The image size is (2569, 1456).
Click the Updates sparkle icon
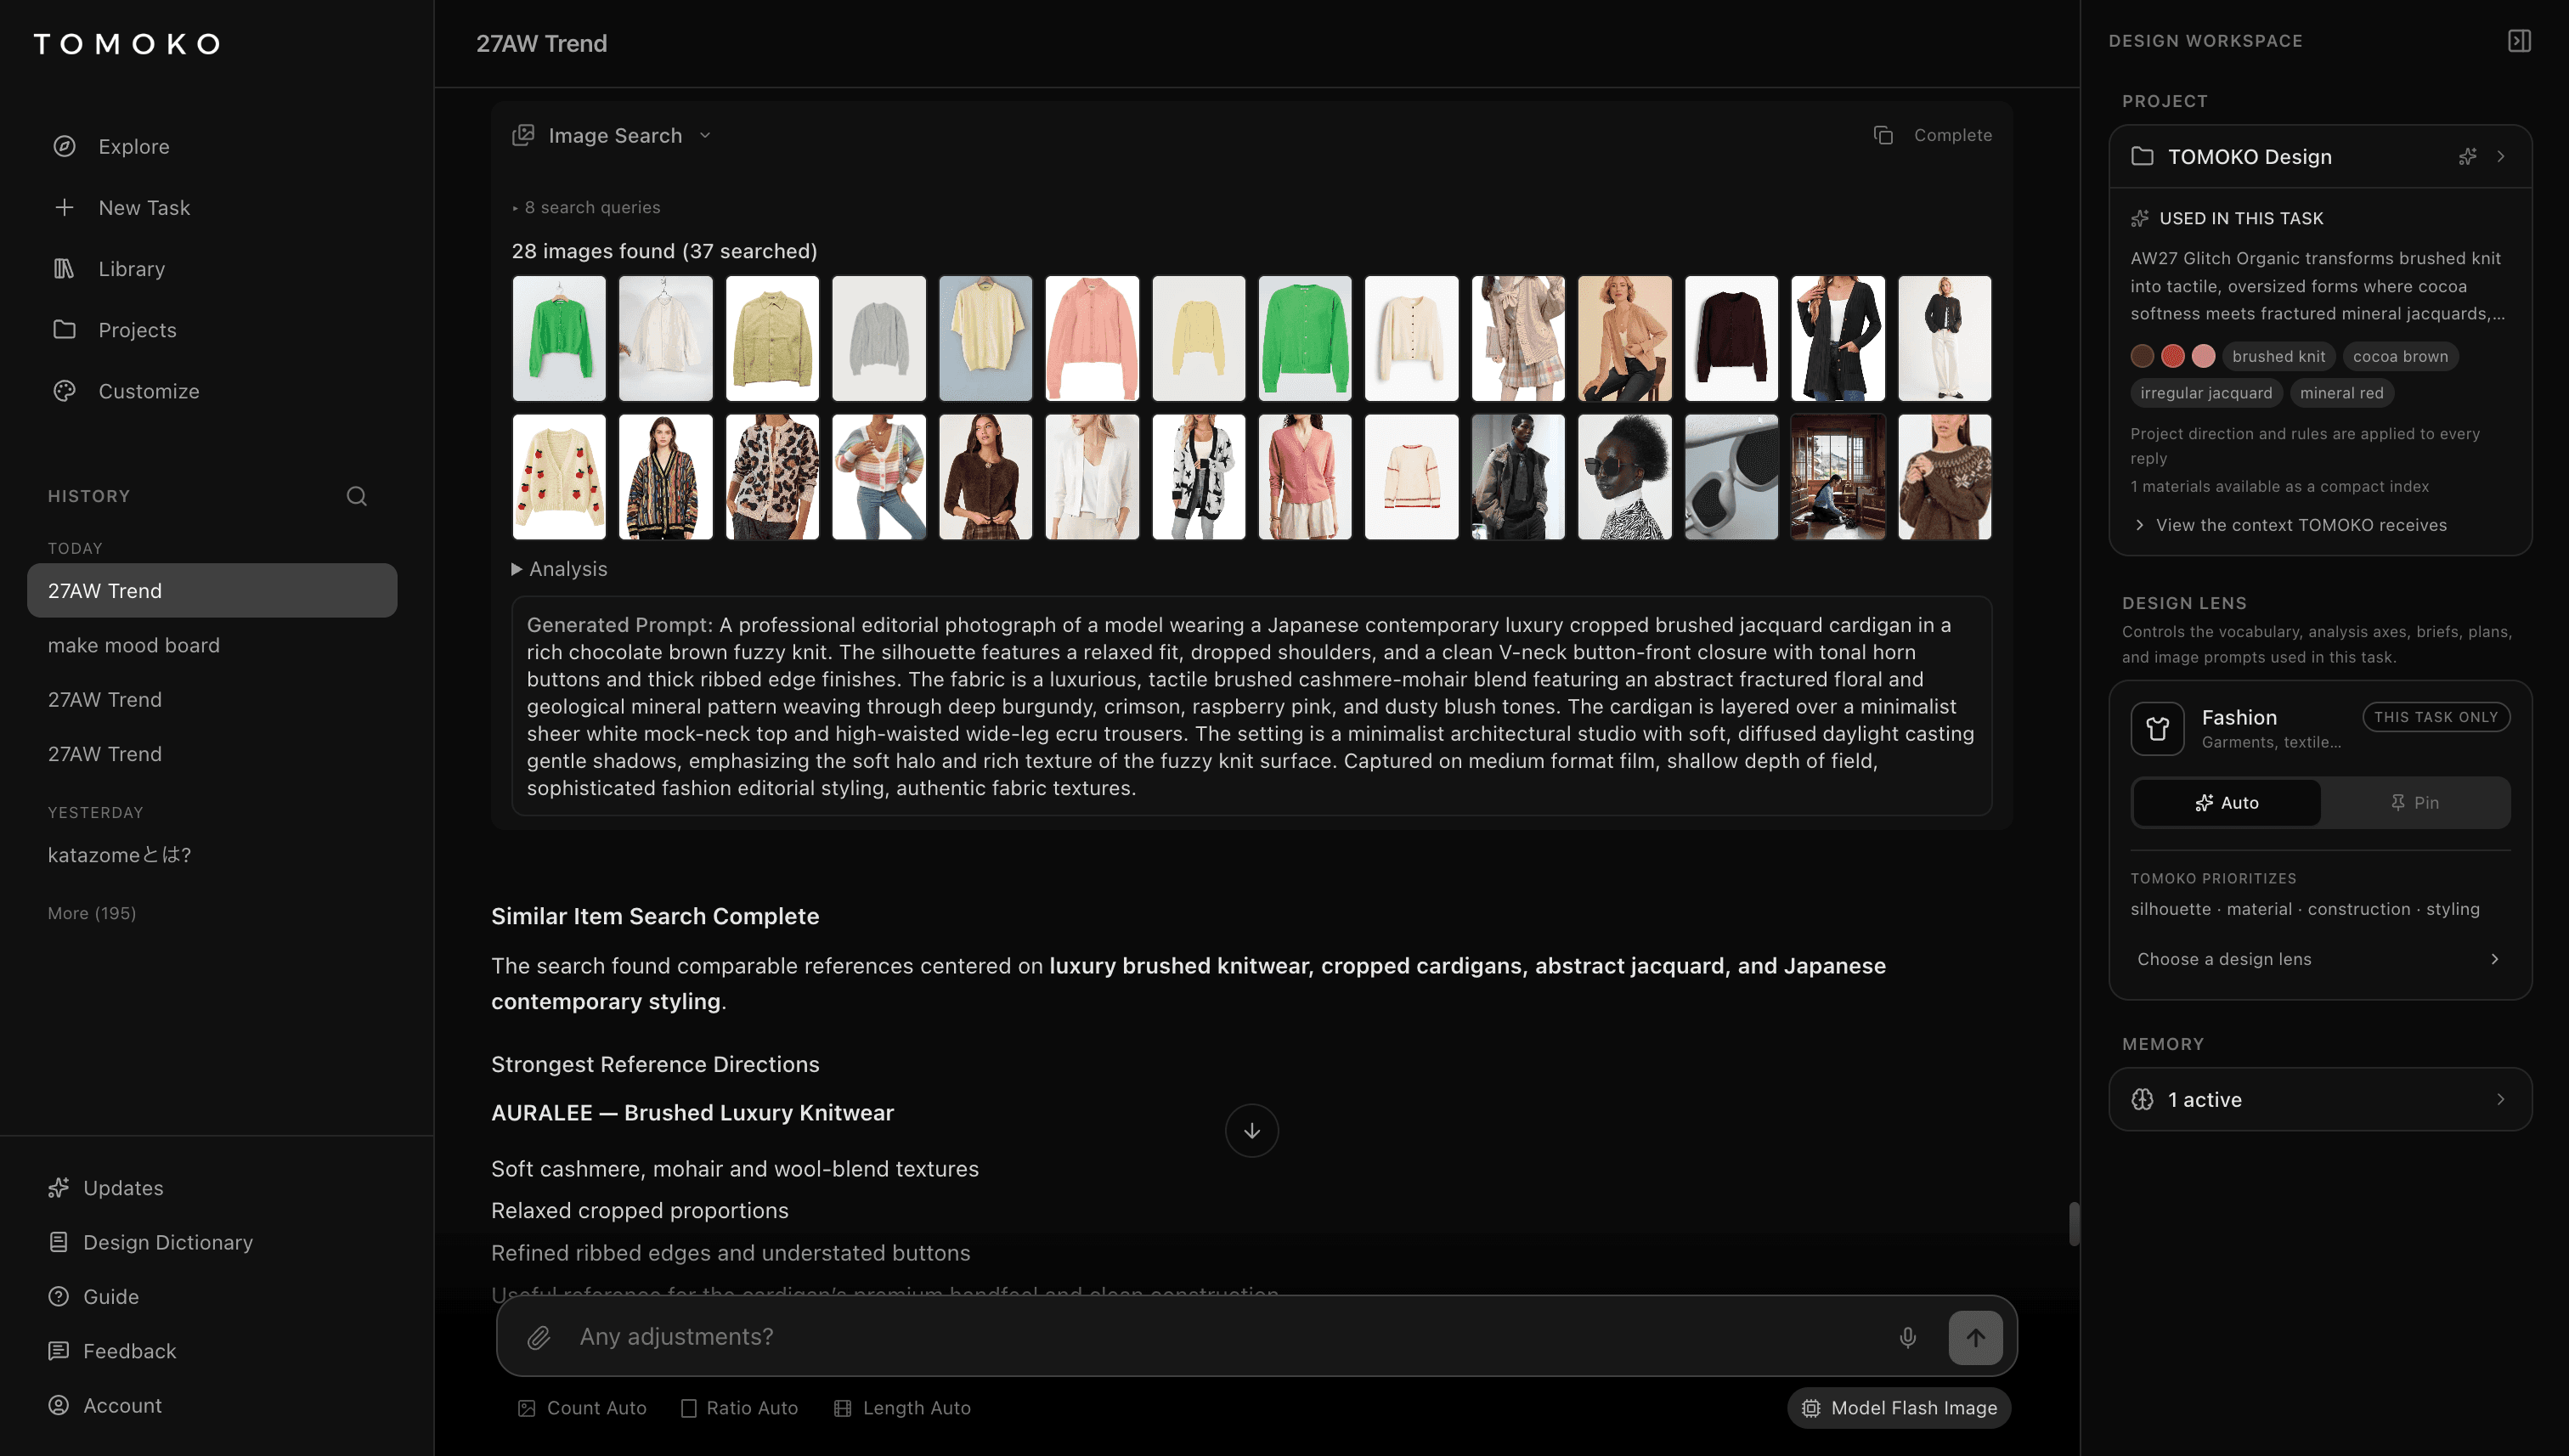coord(59,1187)
